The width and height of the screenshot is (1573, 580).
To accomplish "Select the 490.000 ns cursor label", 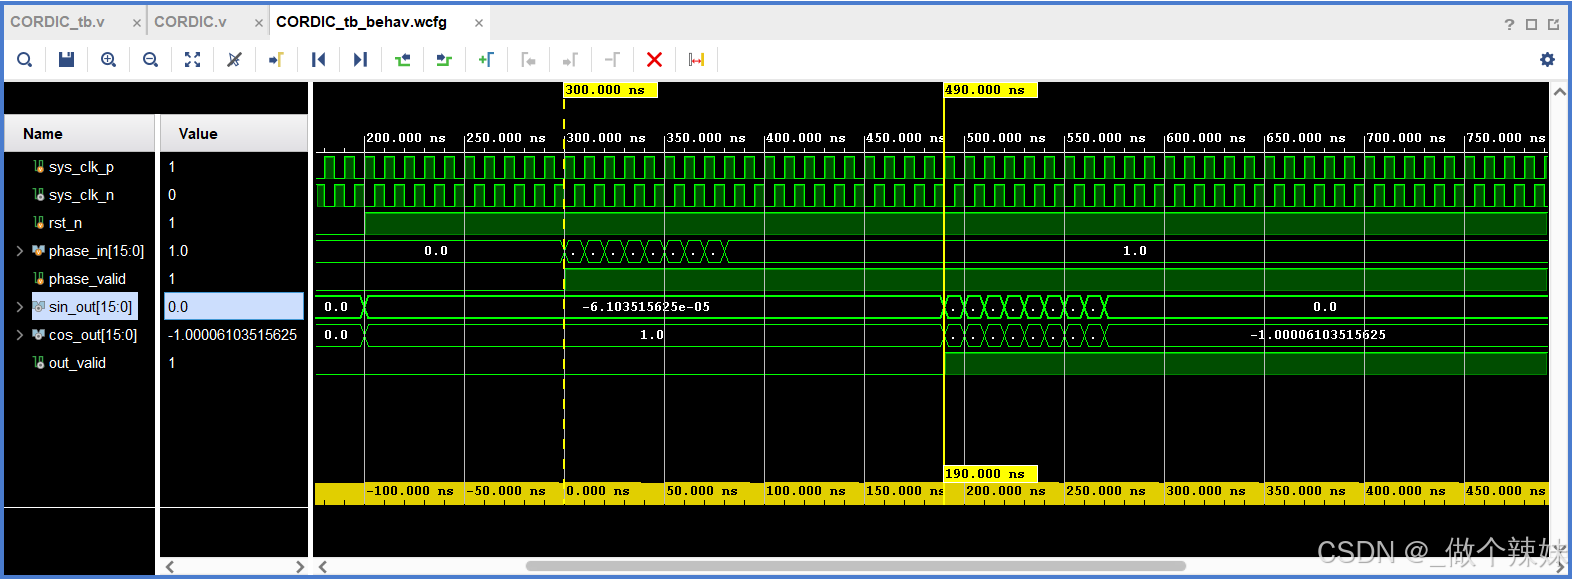I will tap(990, 90).
